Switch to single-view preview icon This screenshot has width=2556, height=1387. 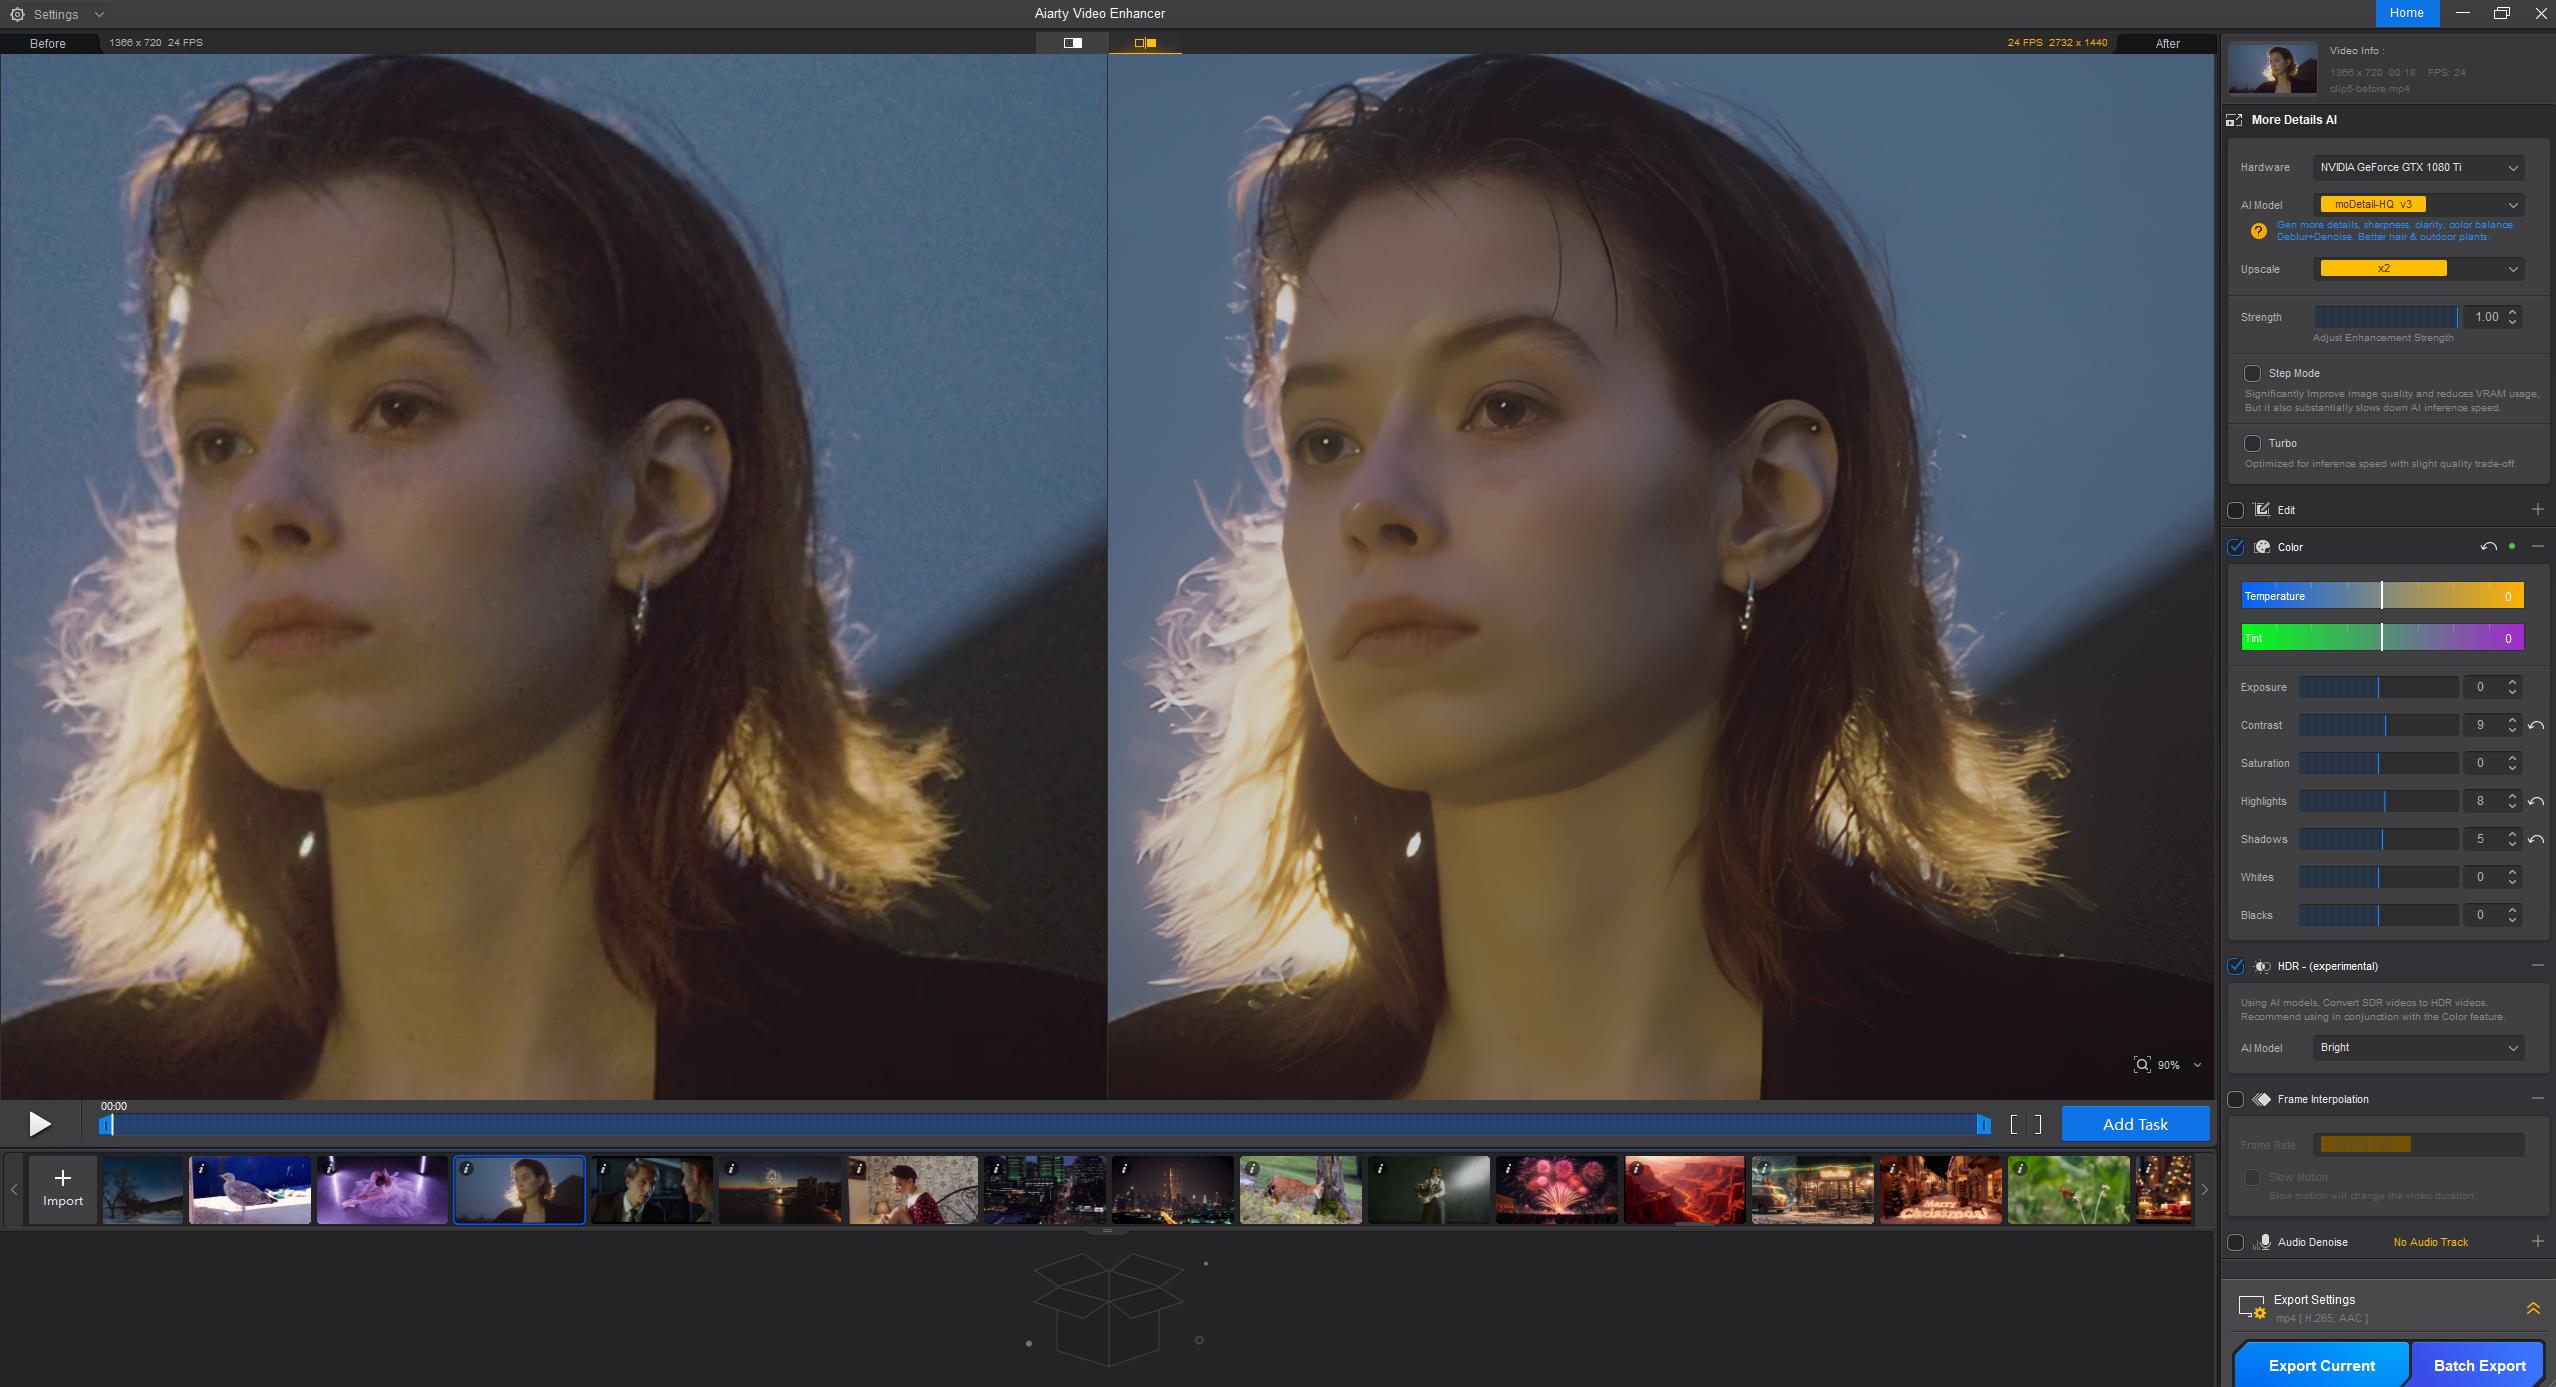tap(1072, 43)
